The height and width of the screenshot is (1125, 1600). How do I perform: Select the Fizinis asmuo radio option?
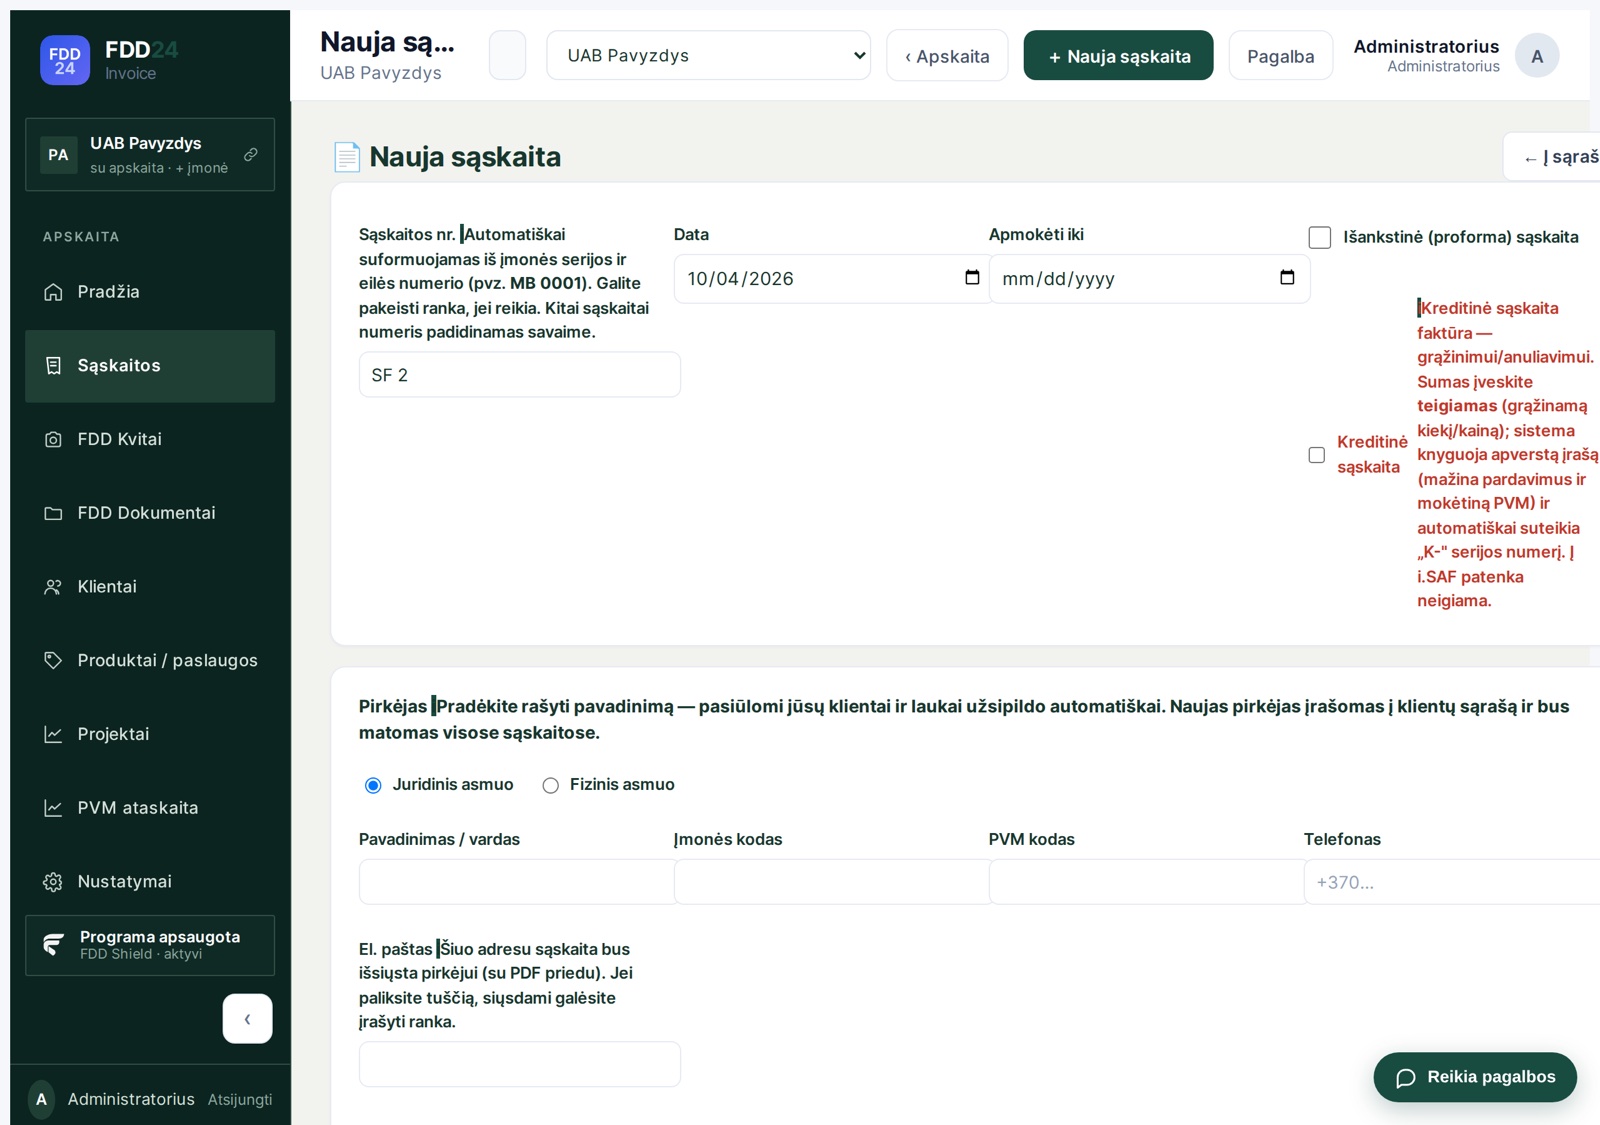point(550,785)
